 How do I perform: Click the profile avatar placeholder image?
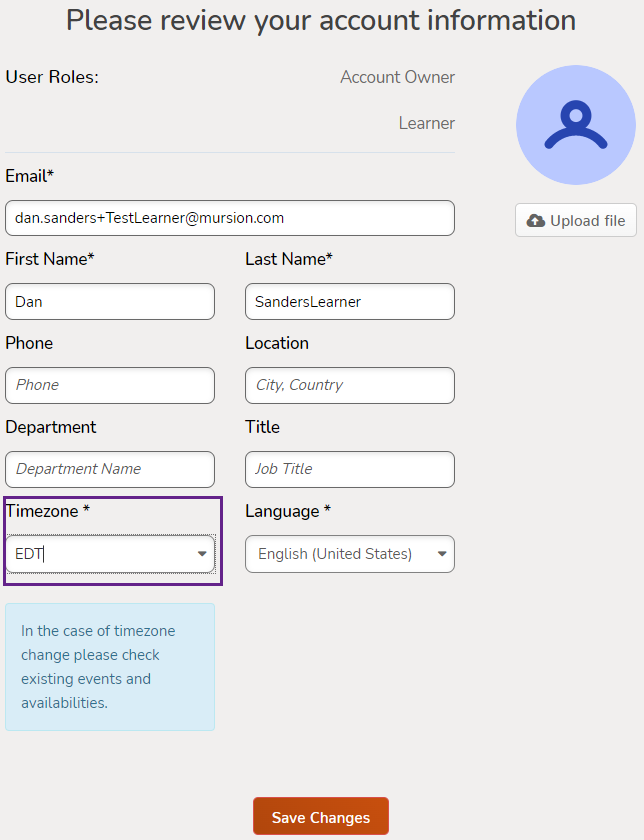point(575,125)
